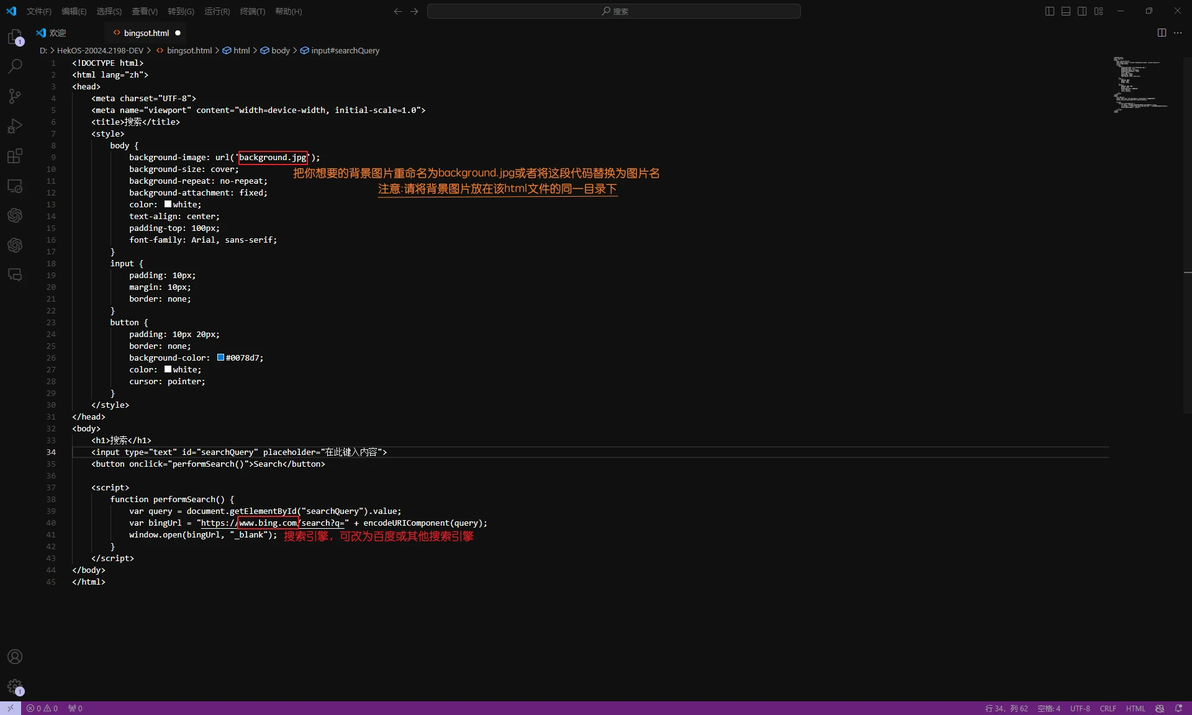Open color picker for #0078d7 swatch

220,357
